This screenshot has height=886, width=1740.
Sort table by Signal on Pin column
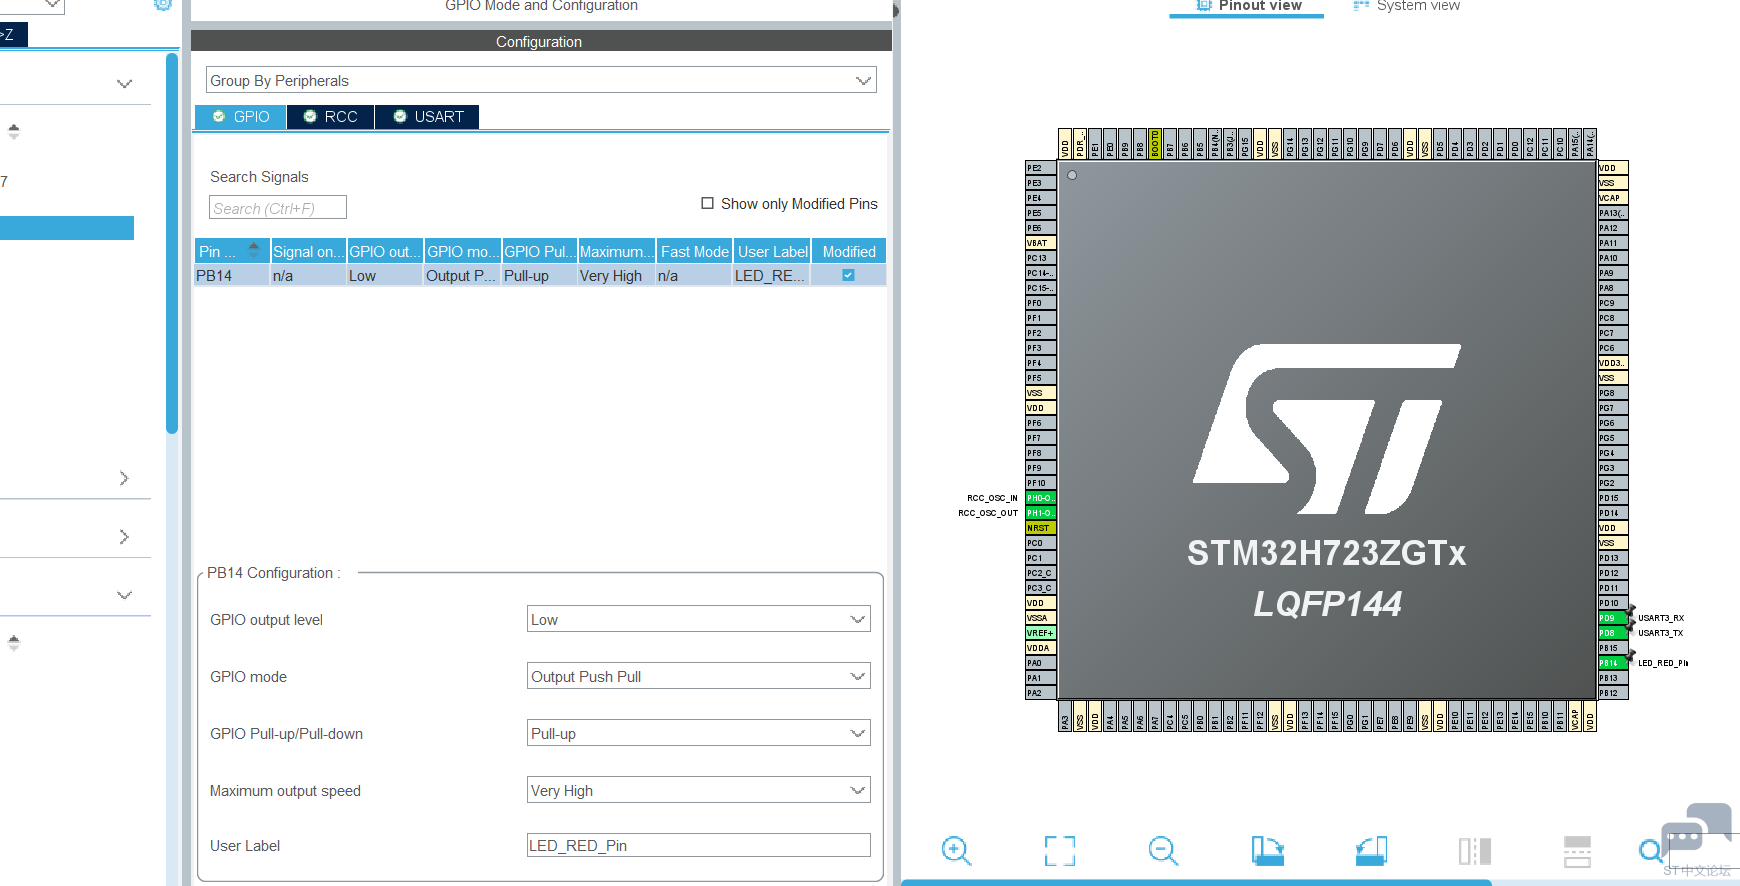308,251
